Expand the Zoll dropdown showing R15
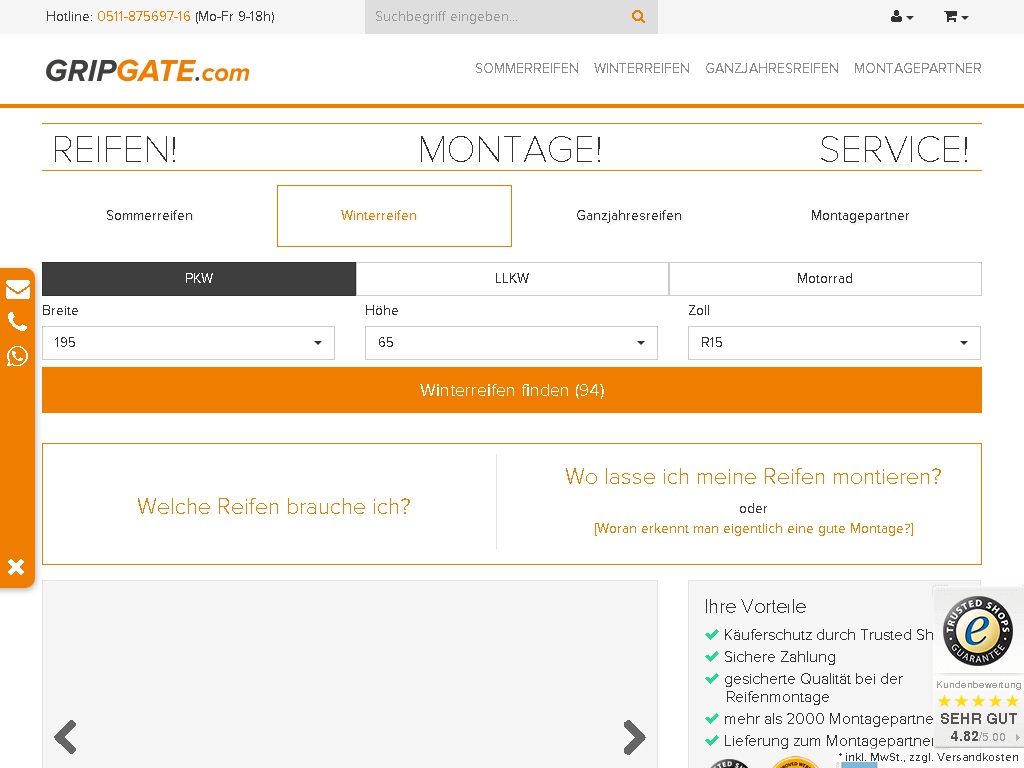The image size is (1024, 768). point(834,343)
